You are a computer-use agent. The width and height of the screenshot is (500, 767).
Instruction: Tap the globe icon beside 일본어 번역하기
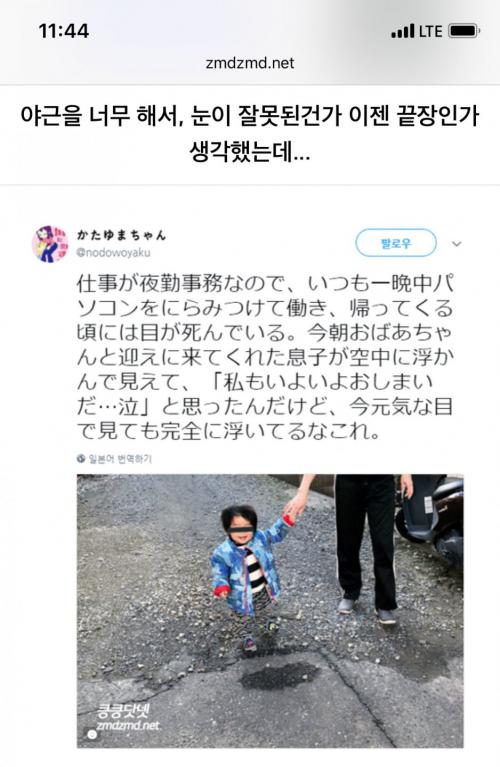pyautogui.click(x=81, y=458)
